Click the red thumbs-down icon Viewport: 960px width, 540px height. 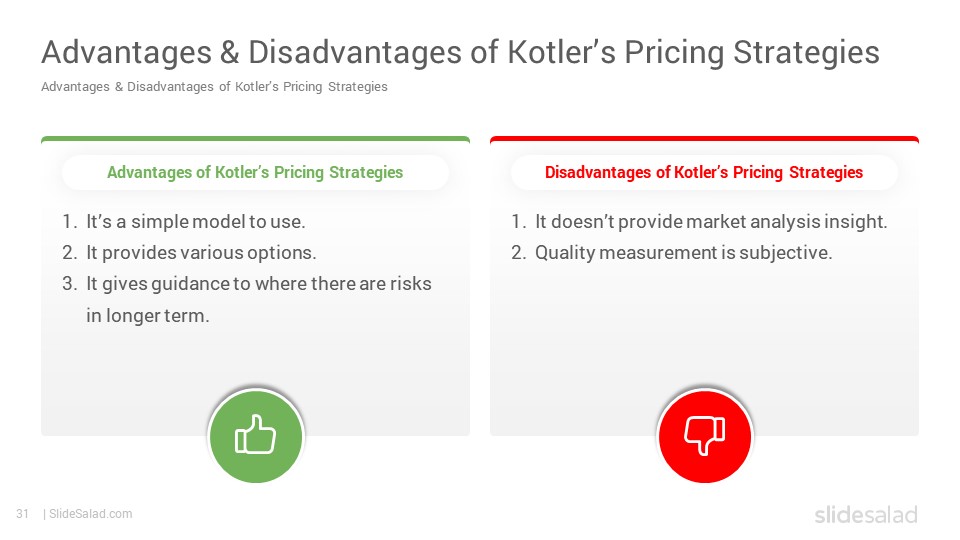(x=705, y=436)
